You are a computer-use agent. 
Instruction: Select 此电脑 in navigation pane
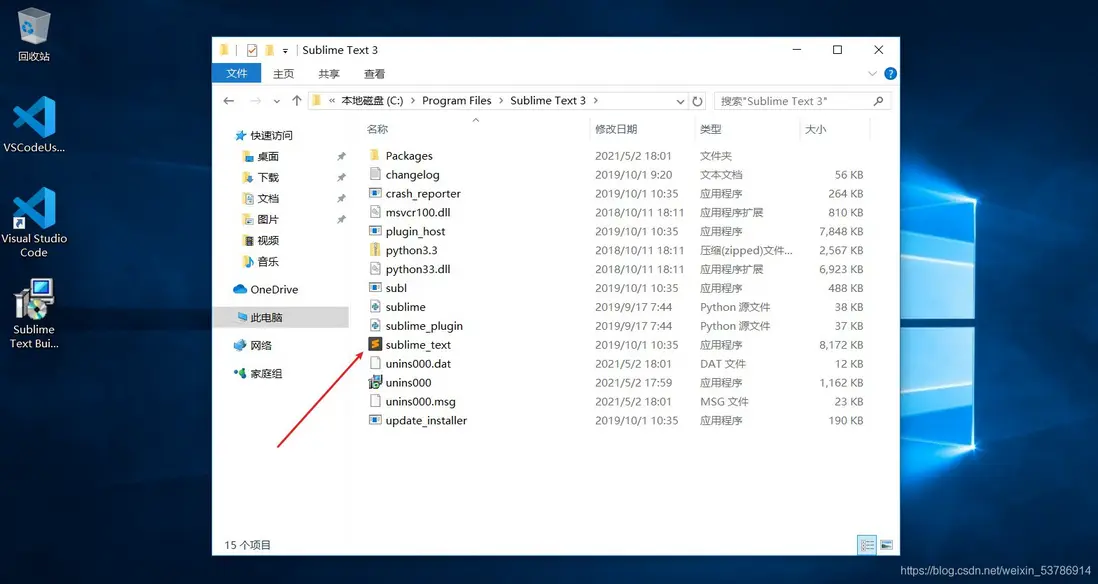point(266,317)
